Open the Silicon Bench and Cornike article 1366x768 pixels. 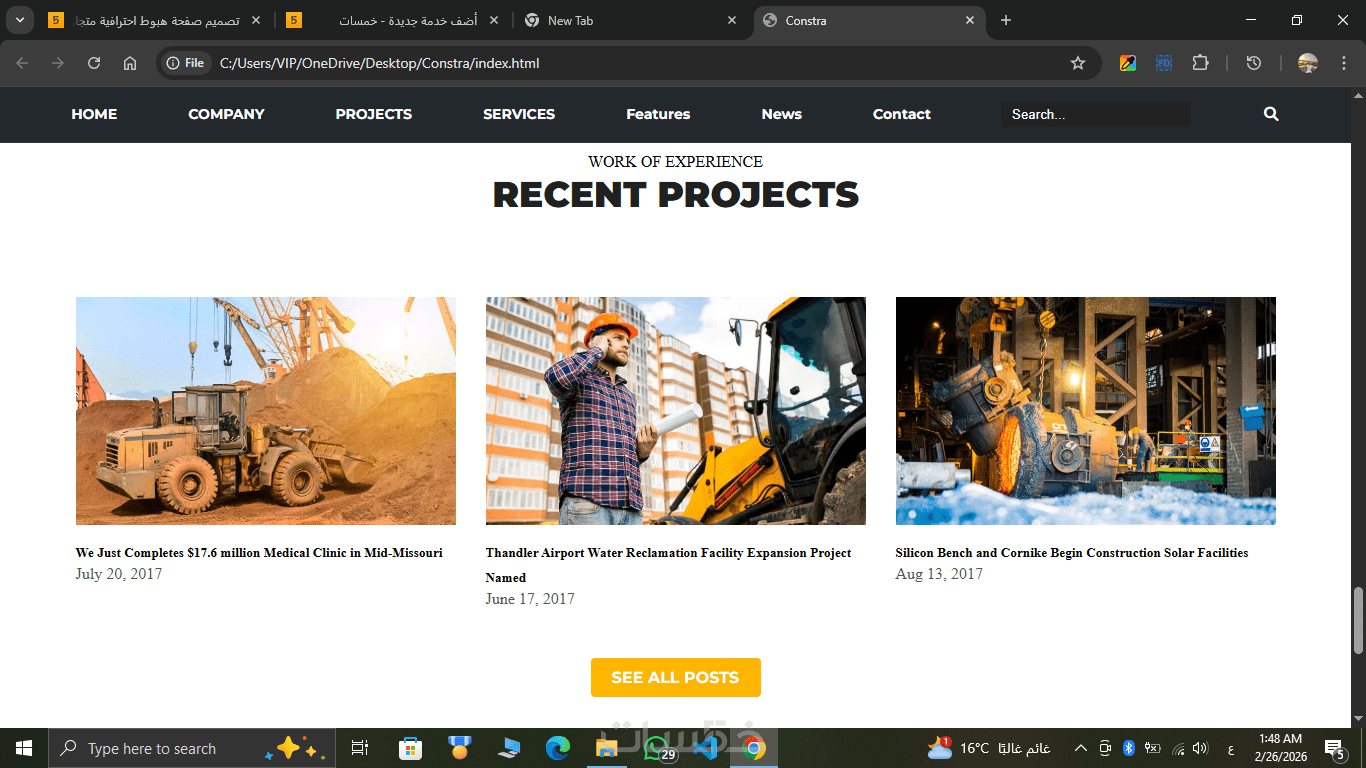pos(1072,553)
